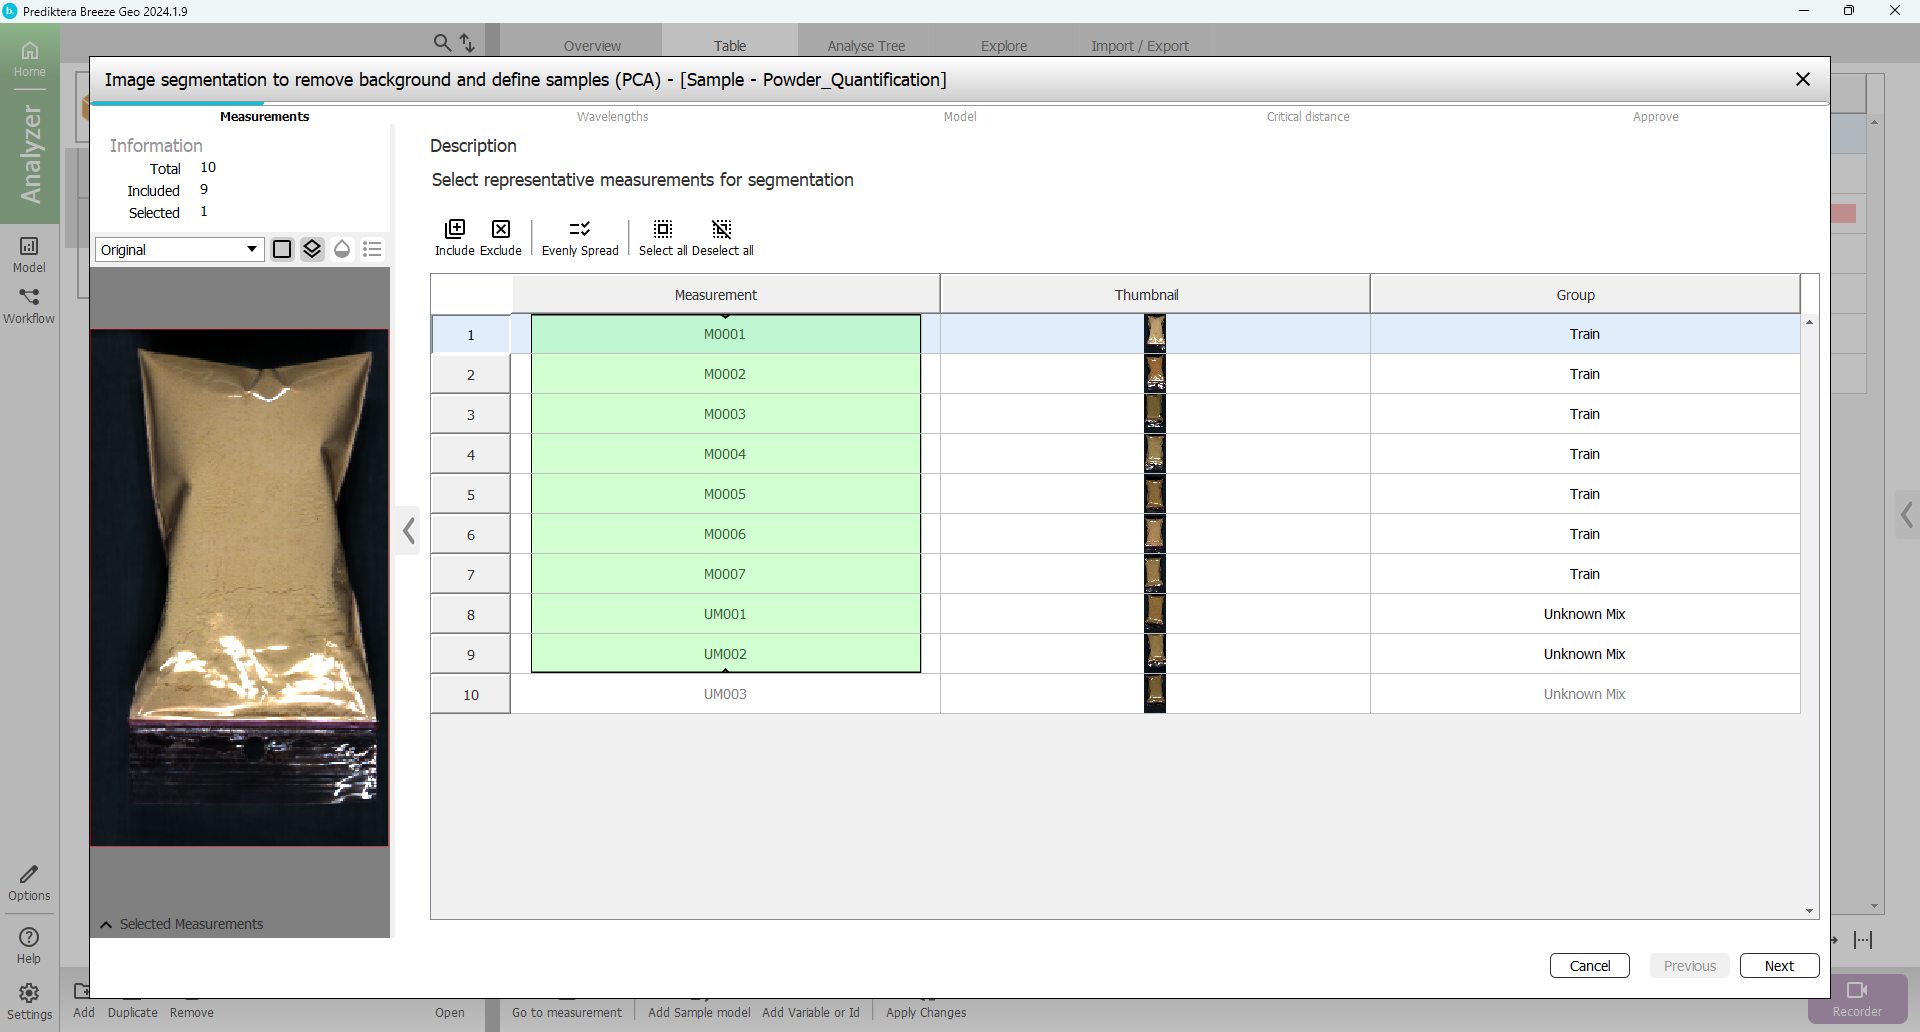Switch to the Explore tab
The width and height of the screenshot is (1920, 1032).
(x=1003, y=46)
